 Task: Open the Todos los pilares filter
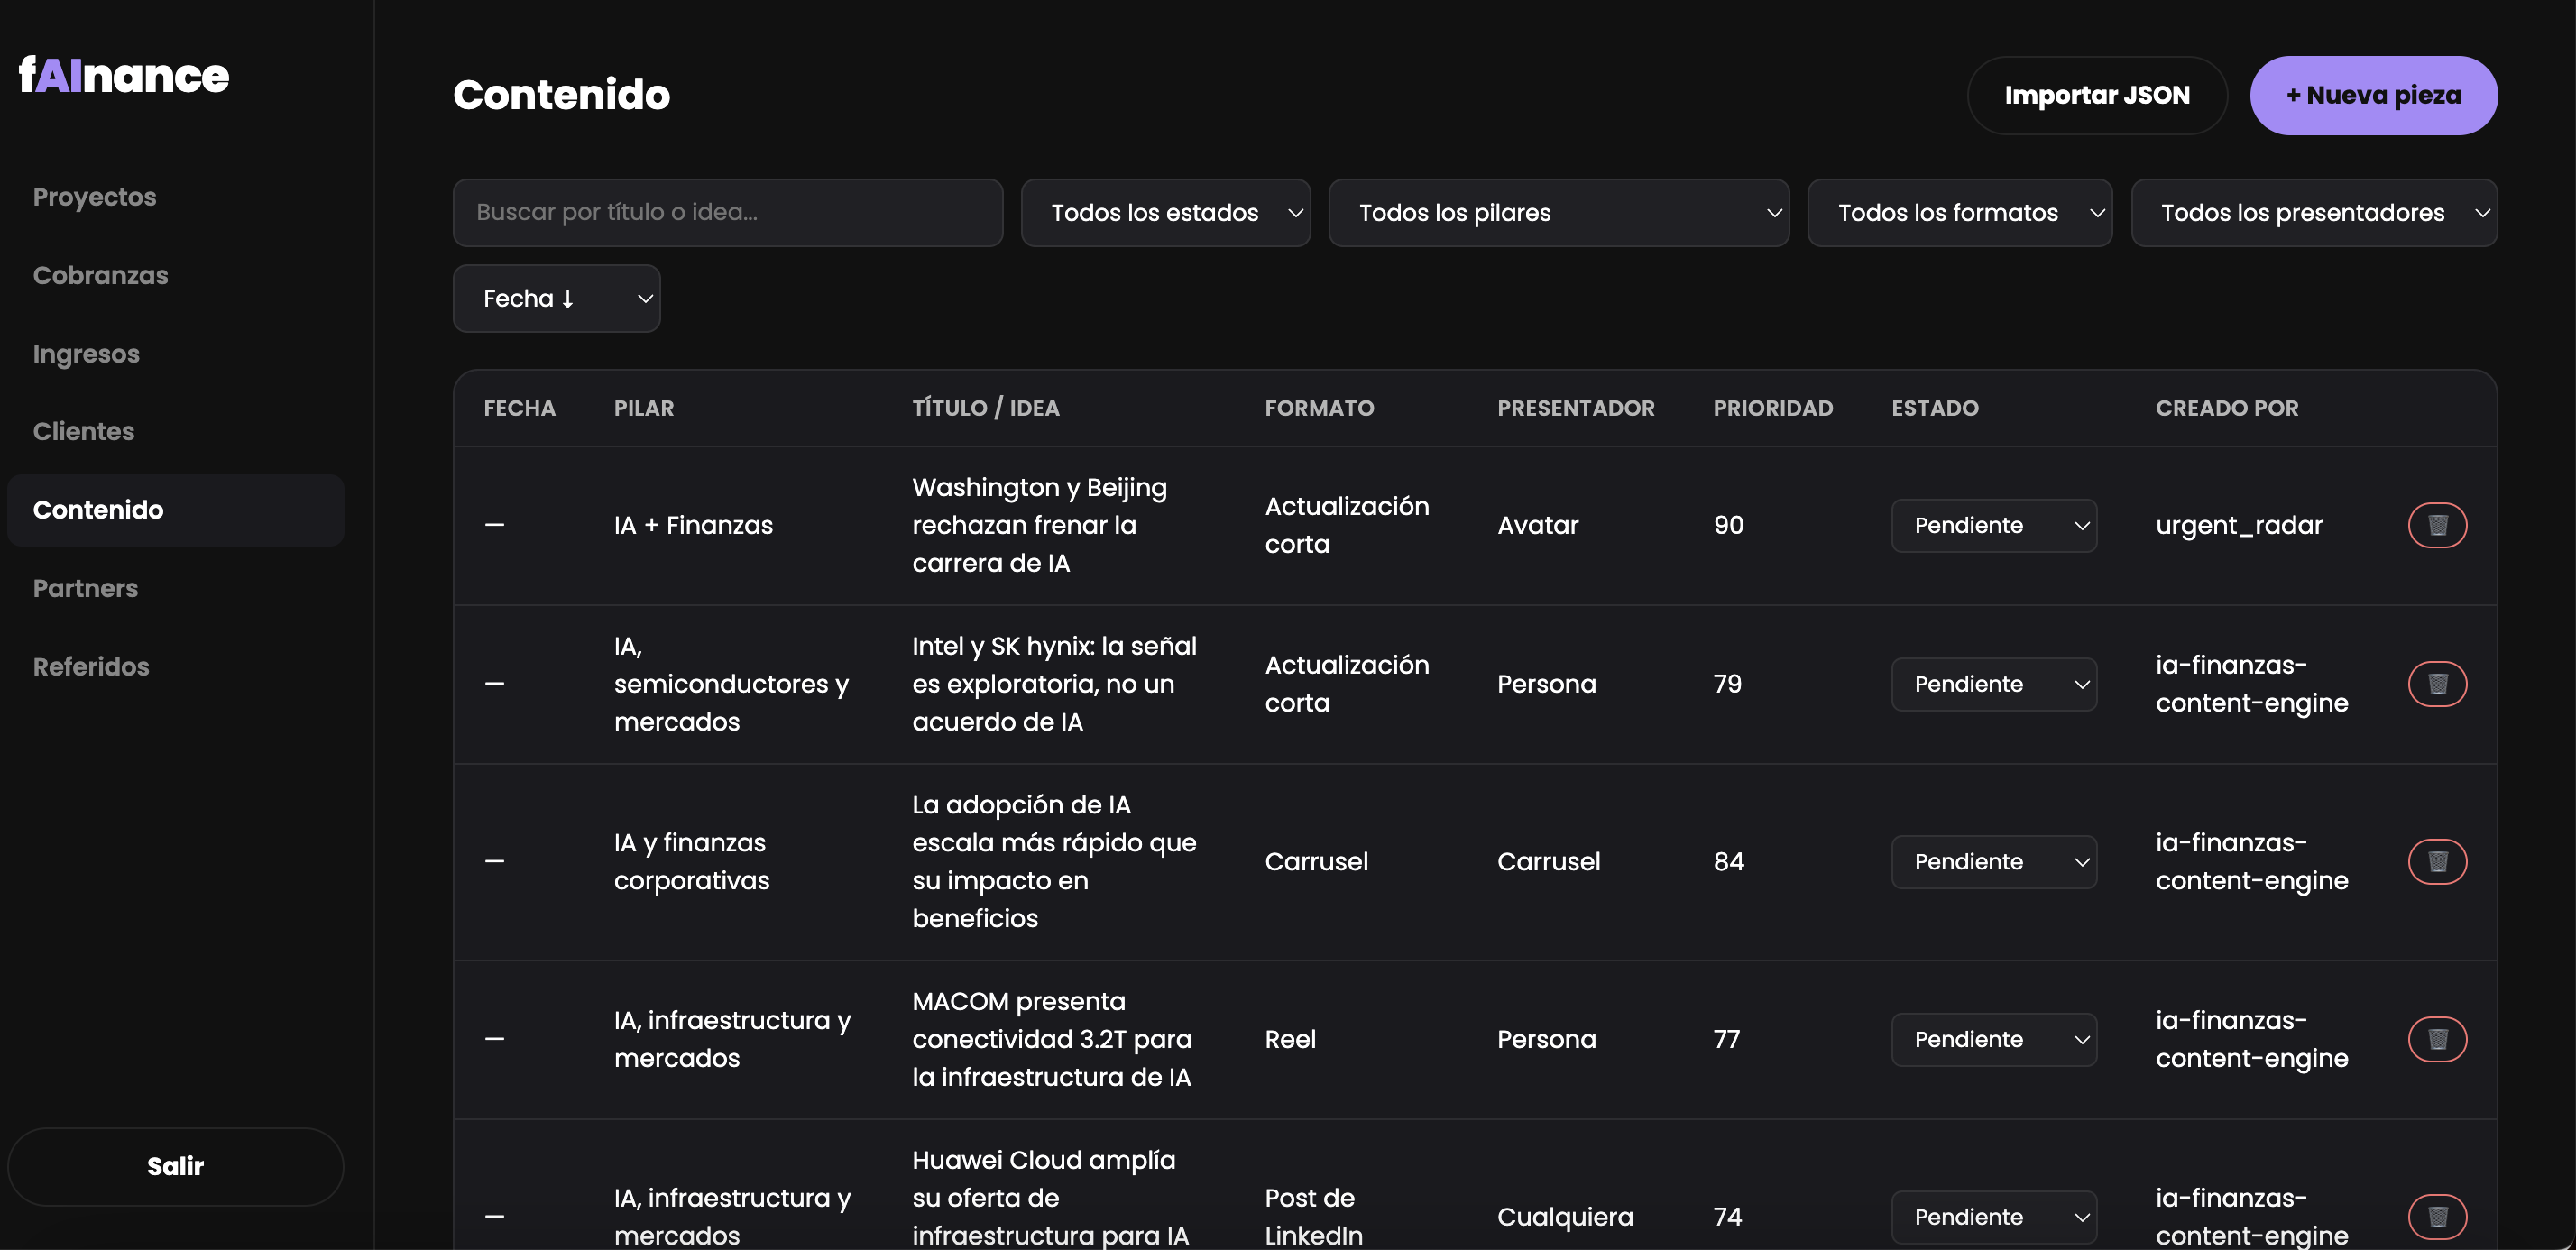1558,213
